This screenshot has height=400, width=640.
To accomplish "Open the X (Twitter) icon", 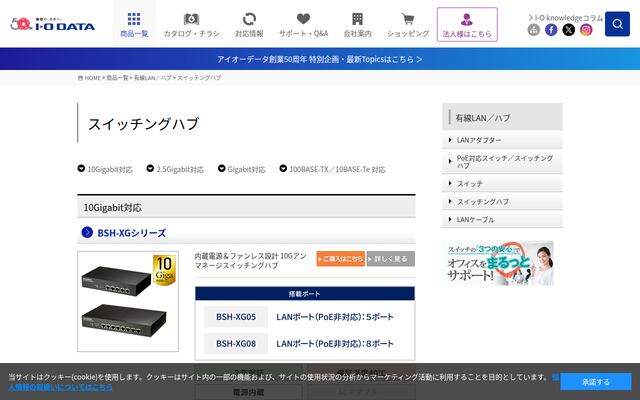I will click(569, 29).
